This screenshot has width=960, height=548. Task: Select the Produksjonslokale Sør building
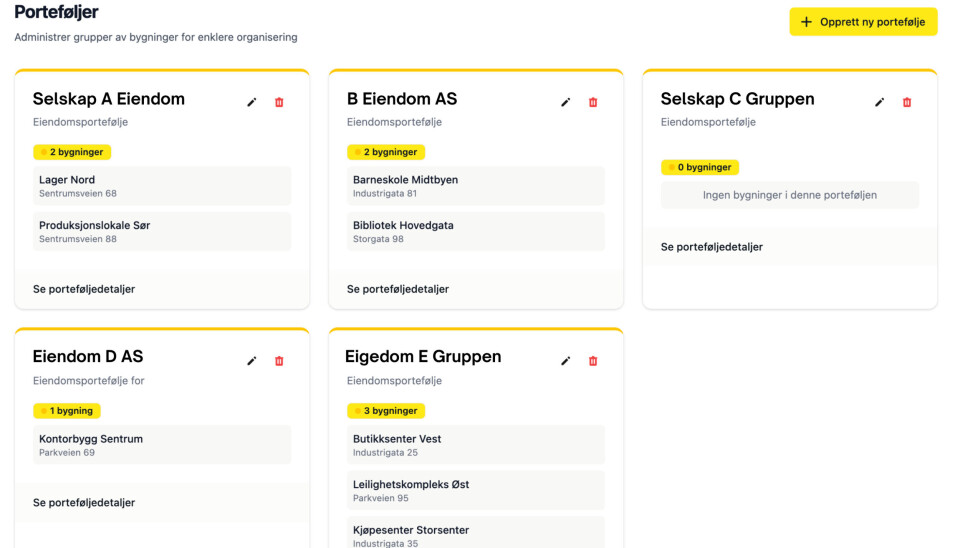(162, 231)
